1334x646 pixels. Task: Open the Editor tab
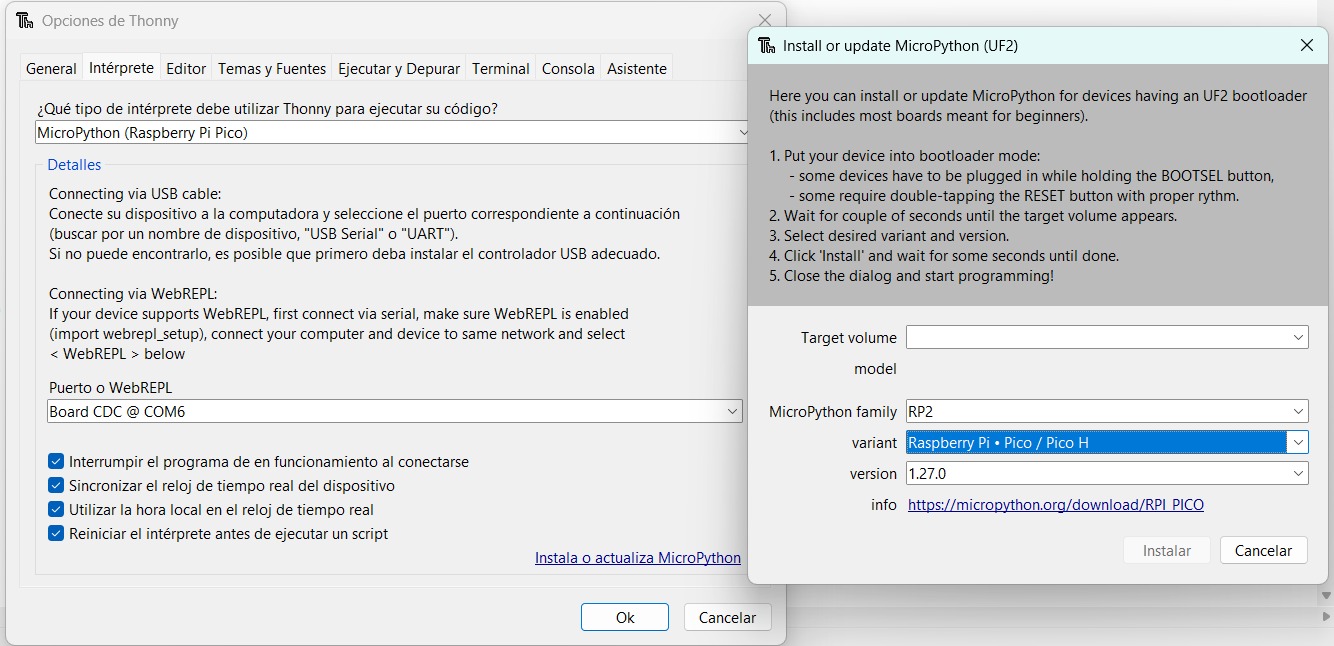click(186, 68)
